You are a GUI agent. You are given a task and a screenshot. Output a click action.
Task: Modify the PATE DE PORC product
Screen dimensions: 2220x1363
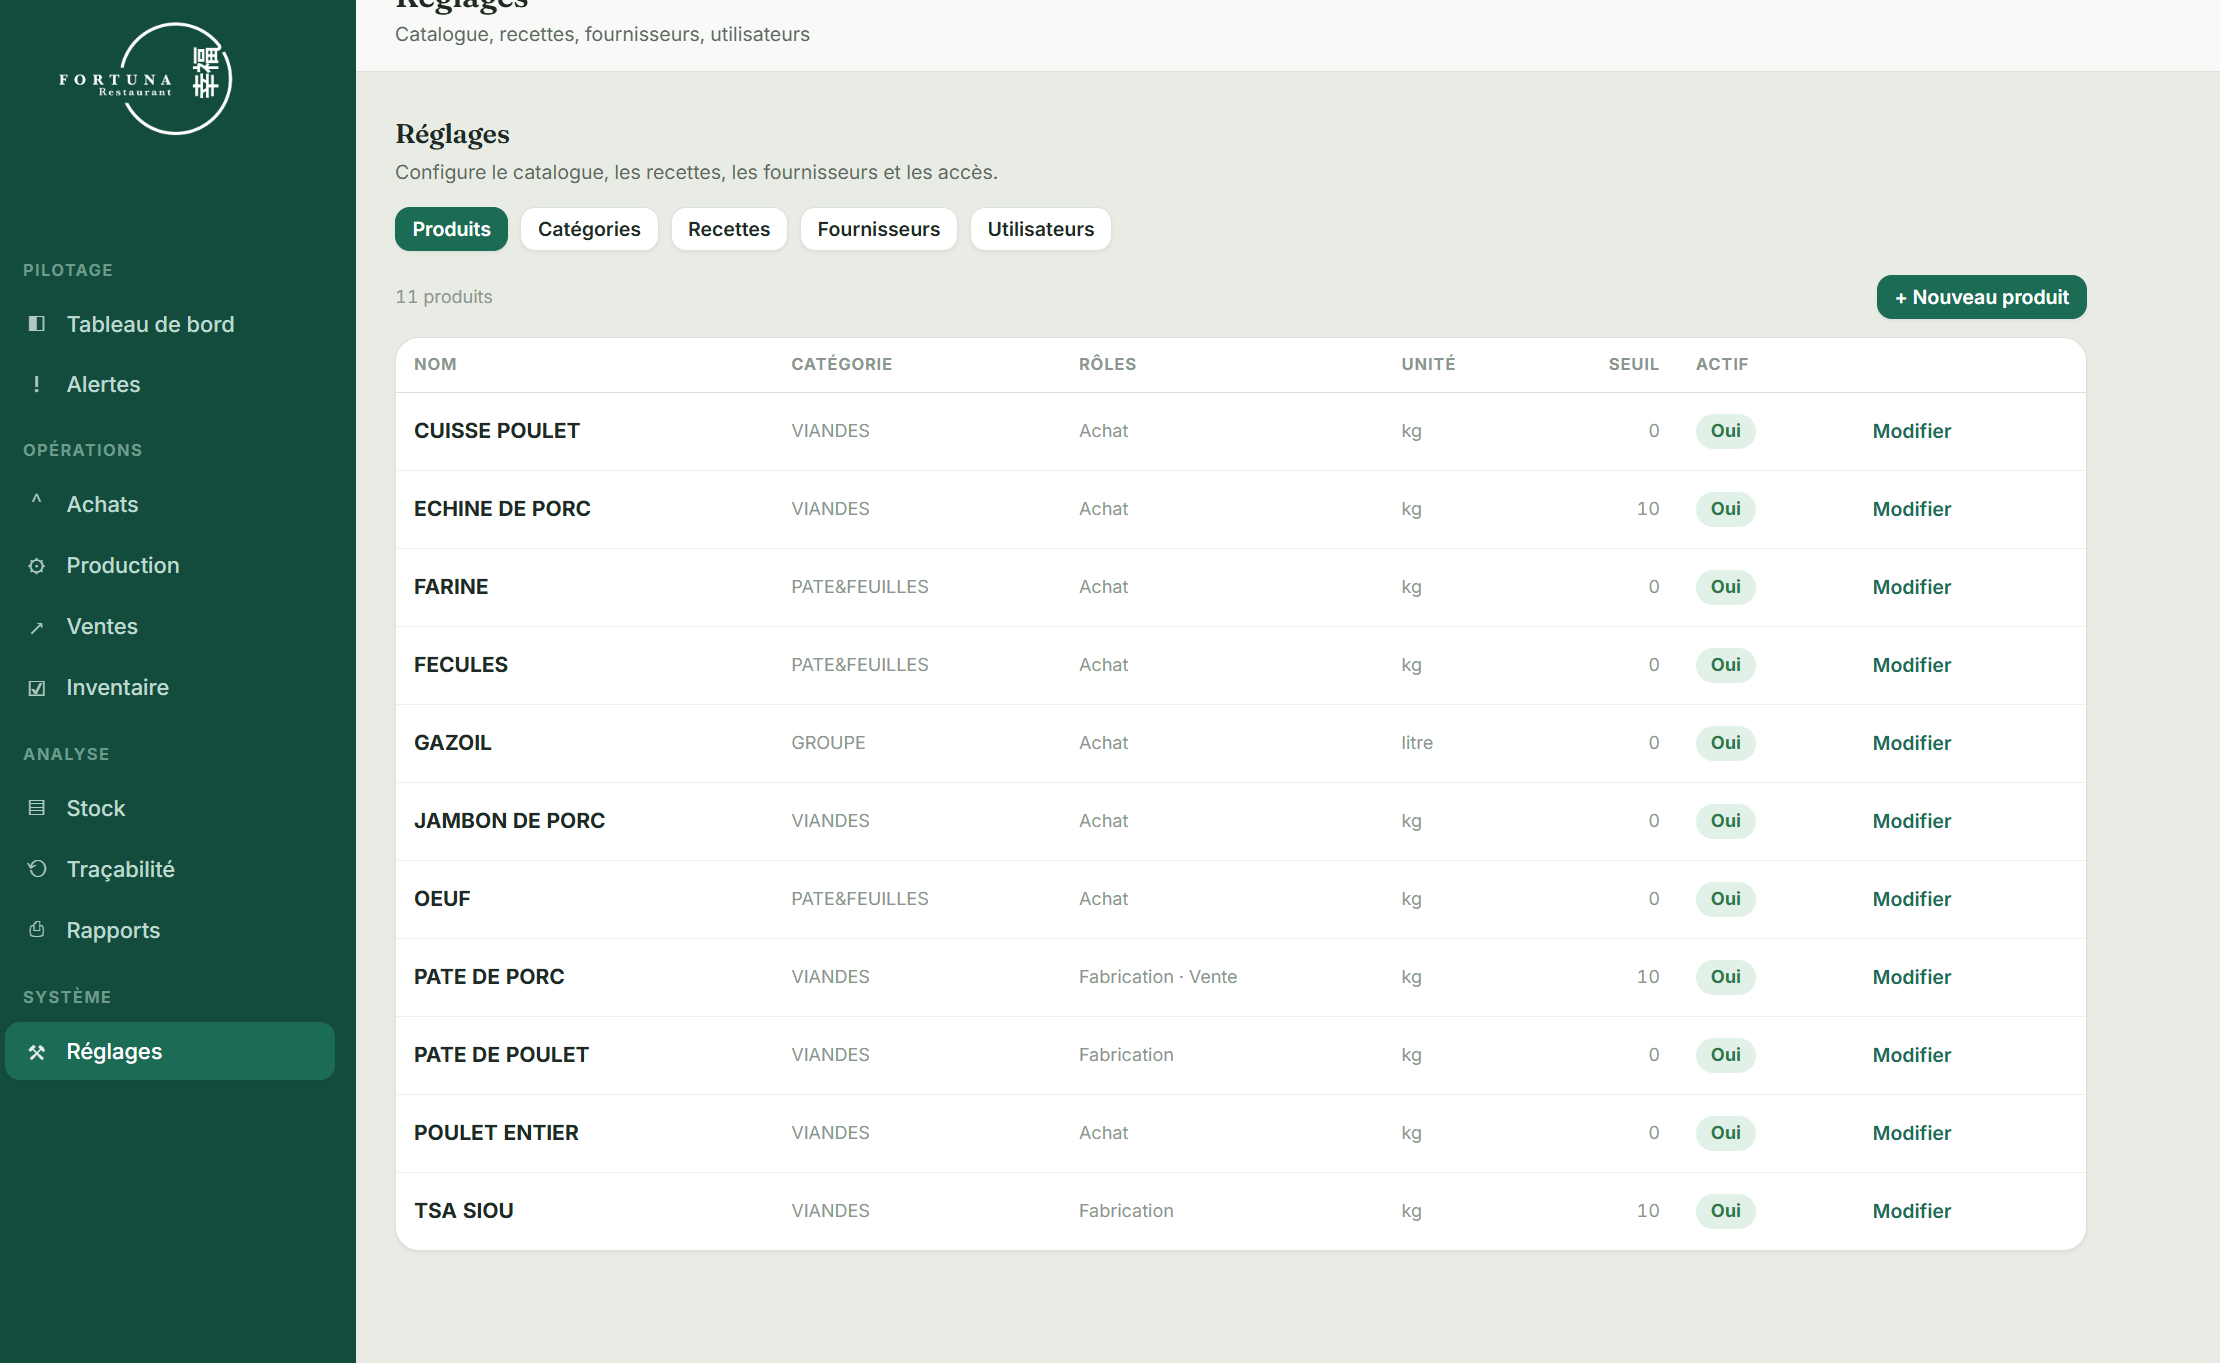click(x=1911, y=977)
